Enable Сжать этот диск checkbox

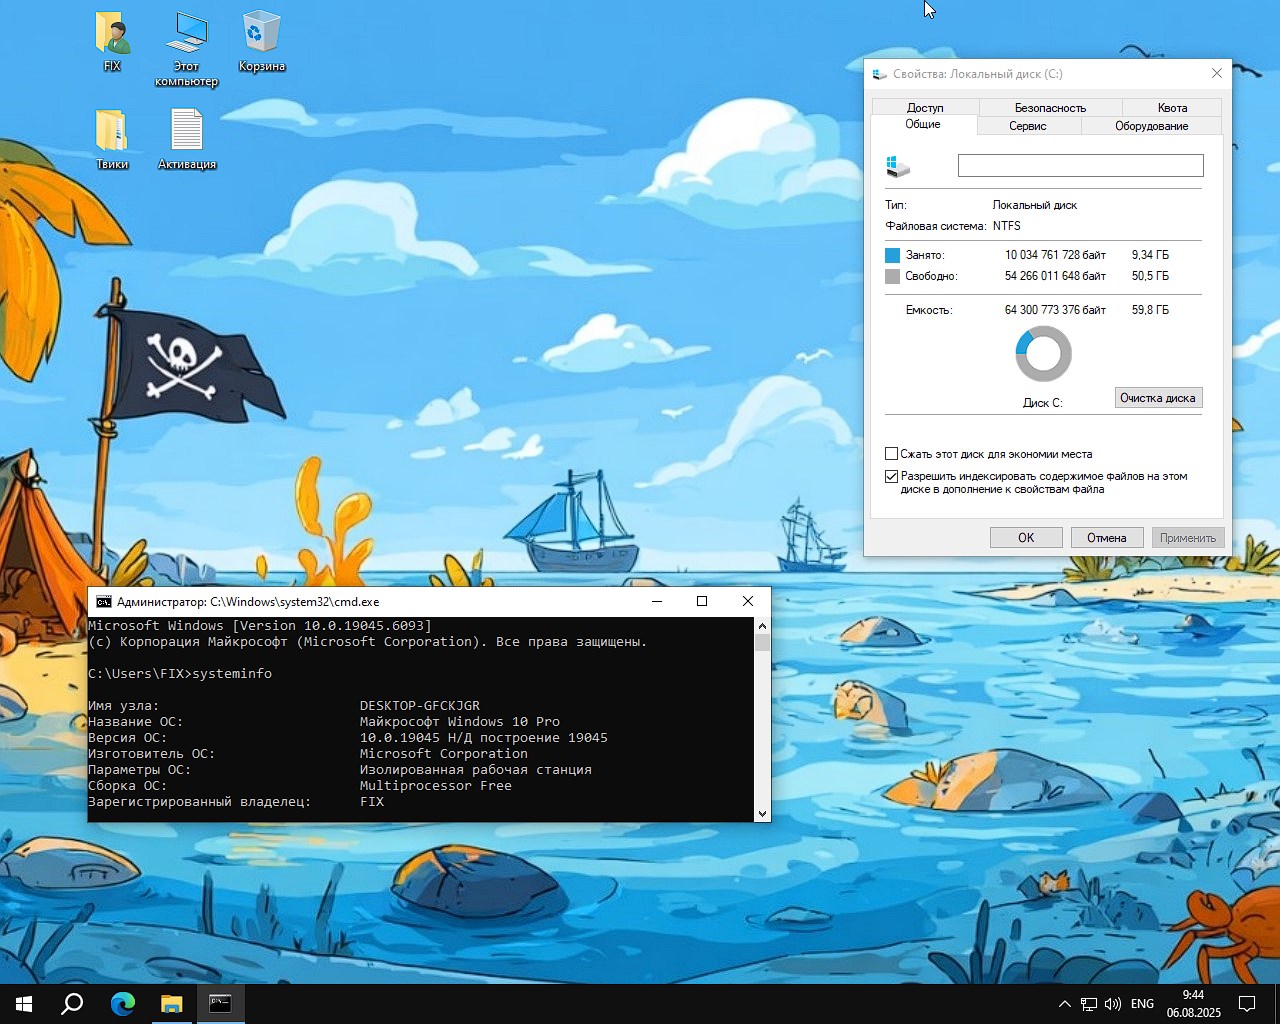(892, 454)
